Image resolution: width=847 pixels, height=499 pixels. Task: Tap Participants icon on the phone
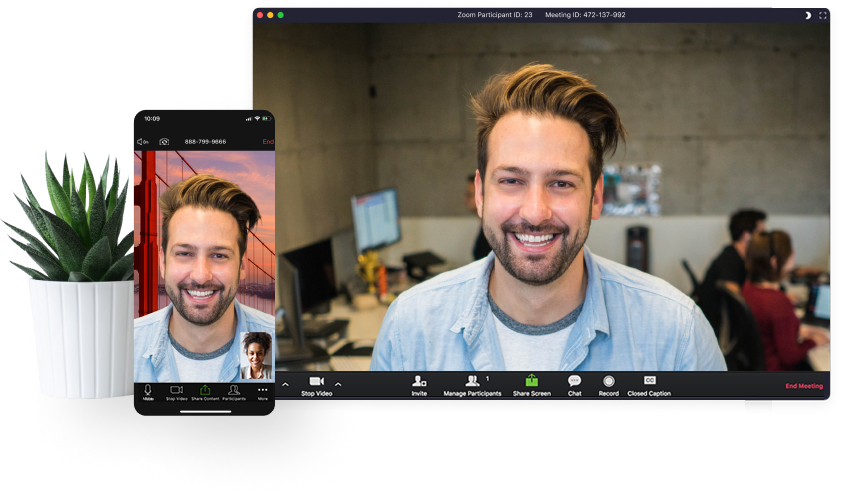click(x=234, y=391)
